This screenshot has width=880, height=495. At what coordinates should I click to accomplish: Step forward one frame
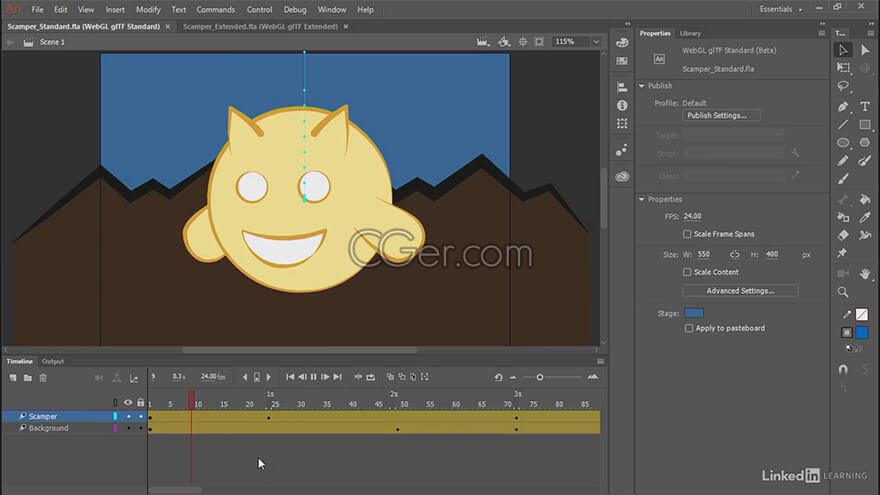326,377
